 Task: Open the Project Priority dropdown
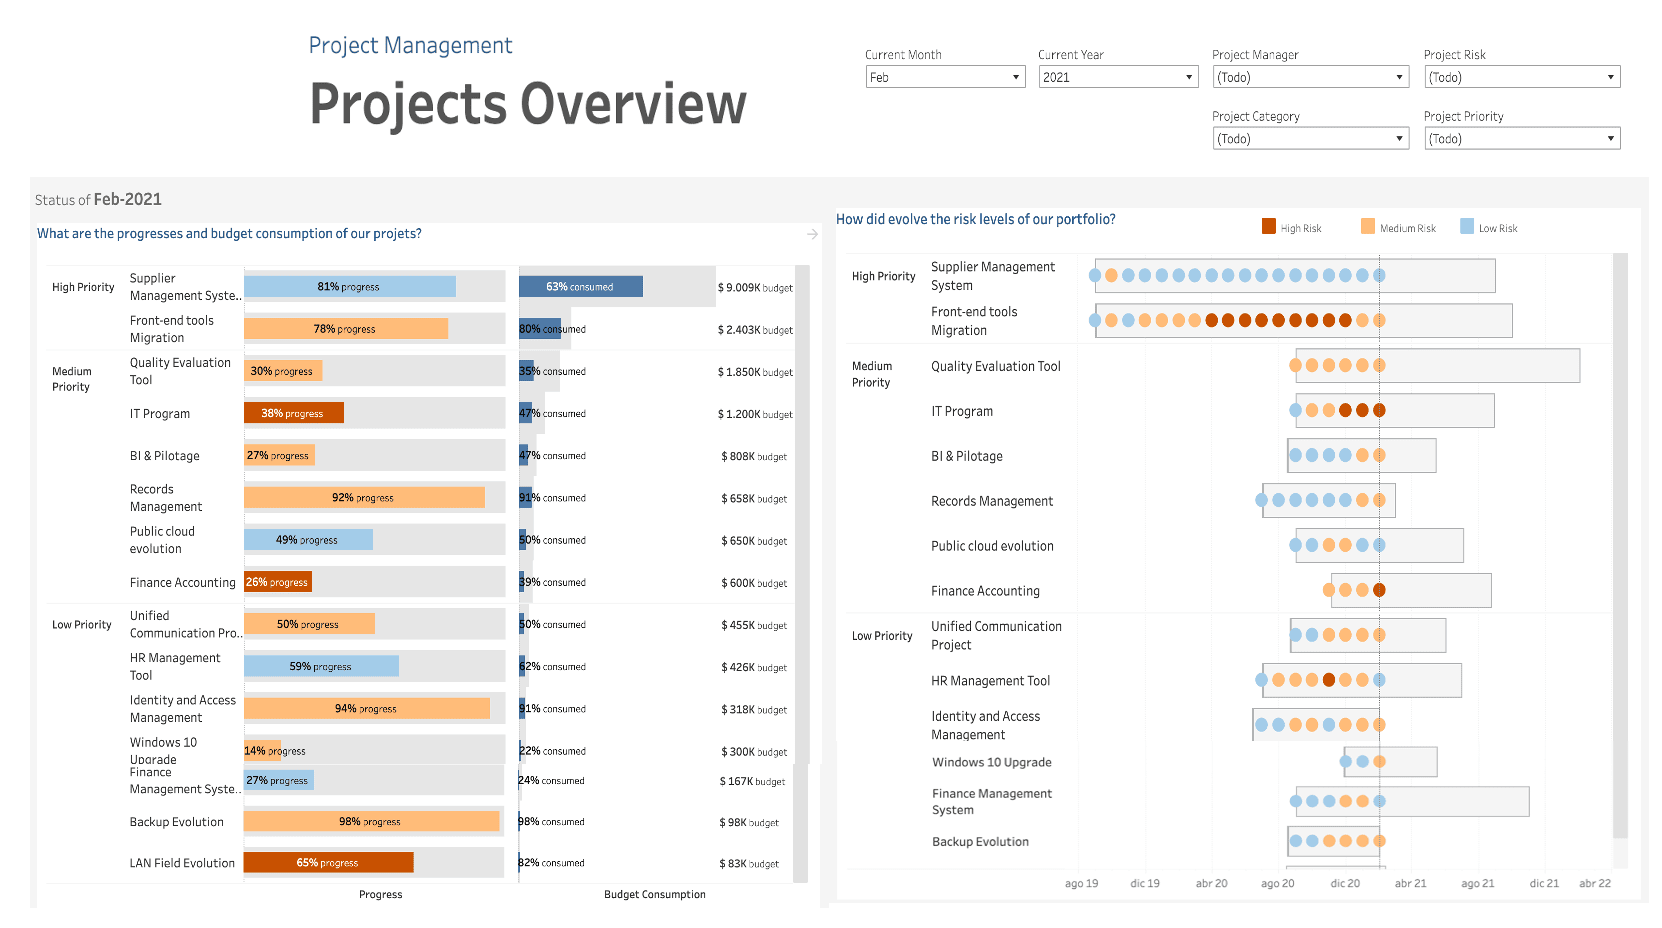(1521, 139)
